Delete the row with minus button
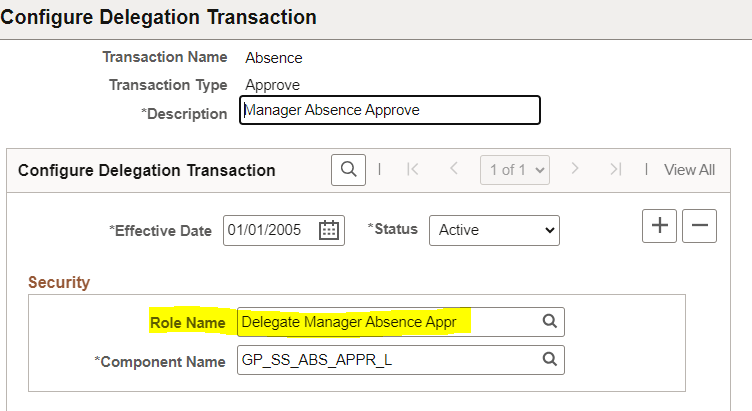The width and height of the screenshot is (752, 411). pyautogui.click(x=699, y=226)
